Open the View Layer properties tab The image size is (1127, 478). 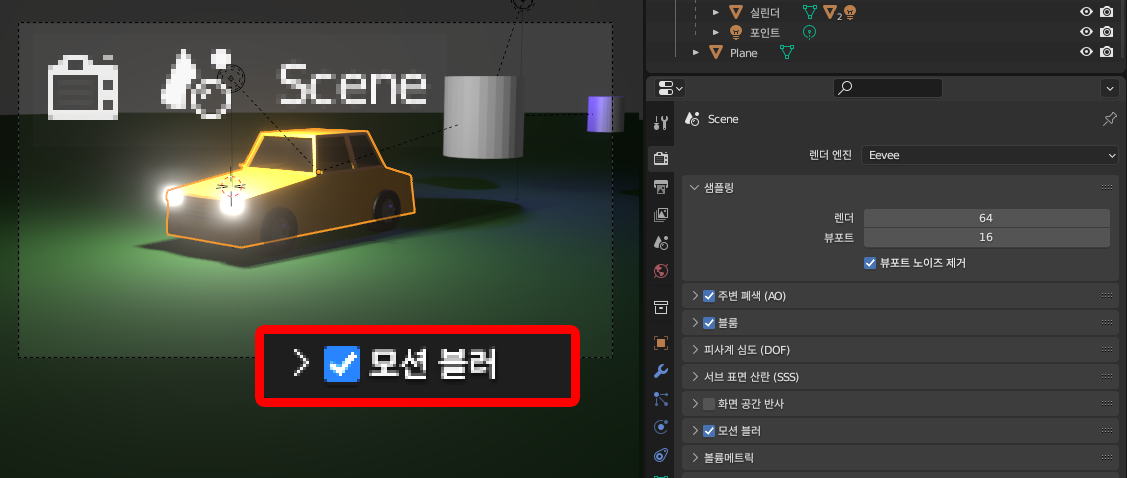point(661,215)
